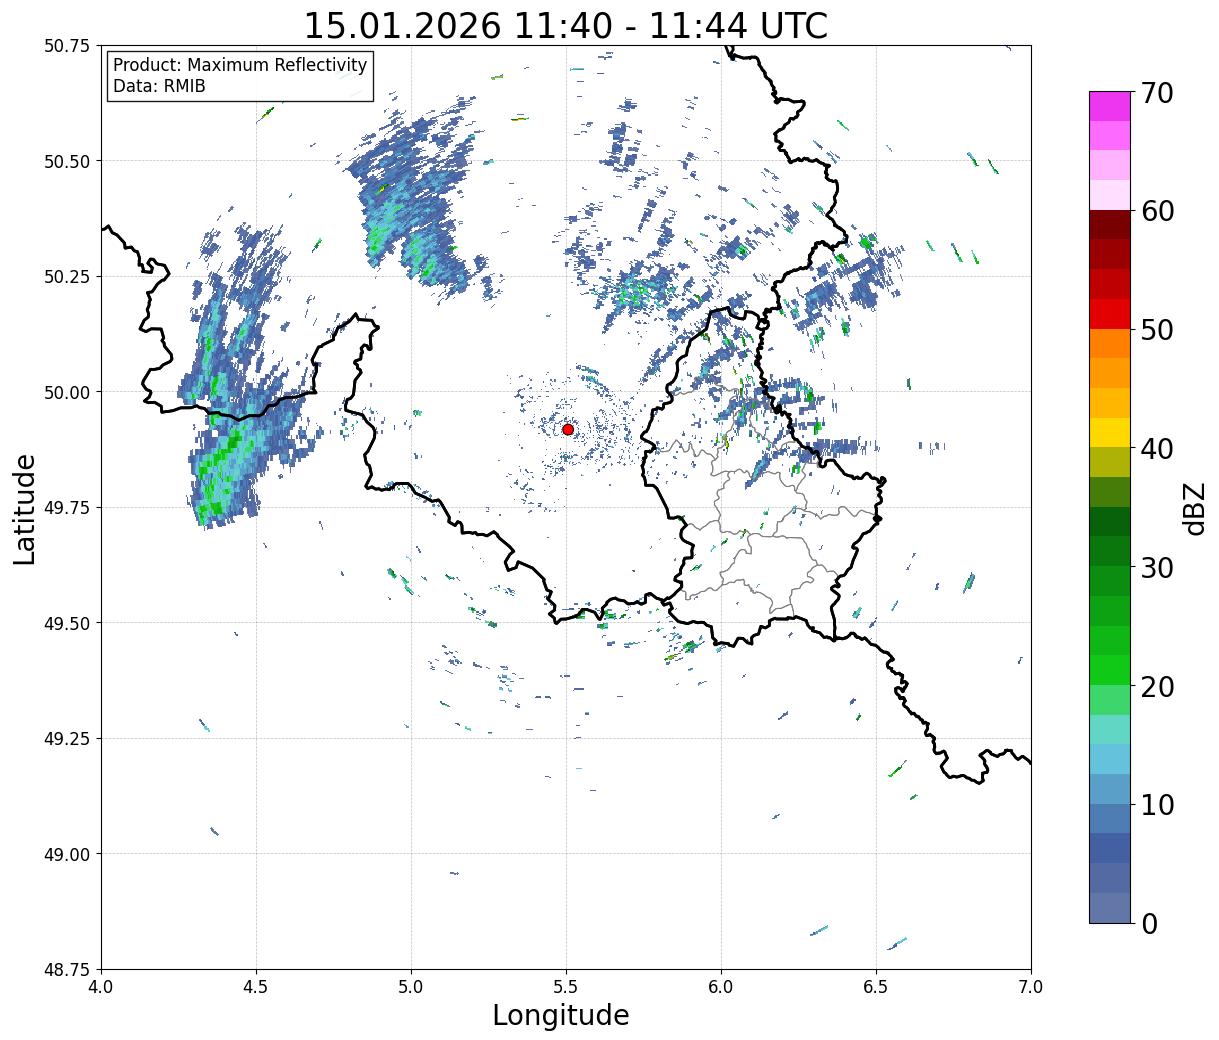This screenshot has width=1219, height=1040.
Task: Click the 'Latitude' axis label
Action: click(x=25, y=508)
